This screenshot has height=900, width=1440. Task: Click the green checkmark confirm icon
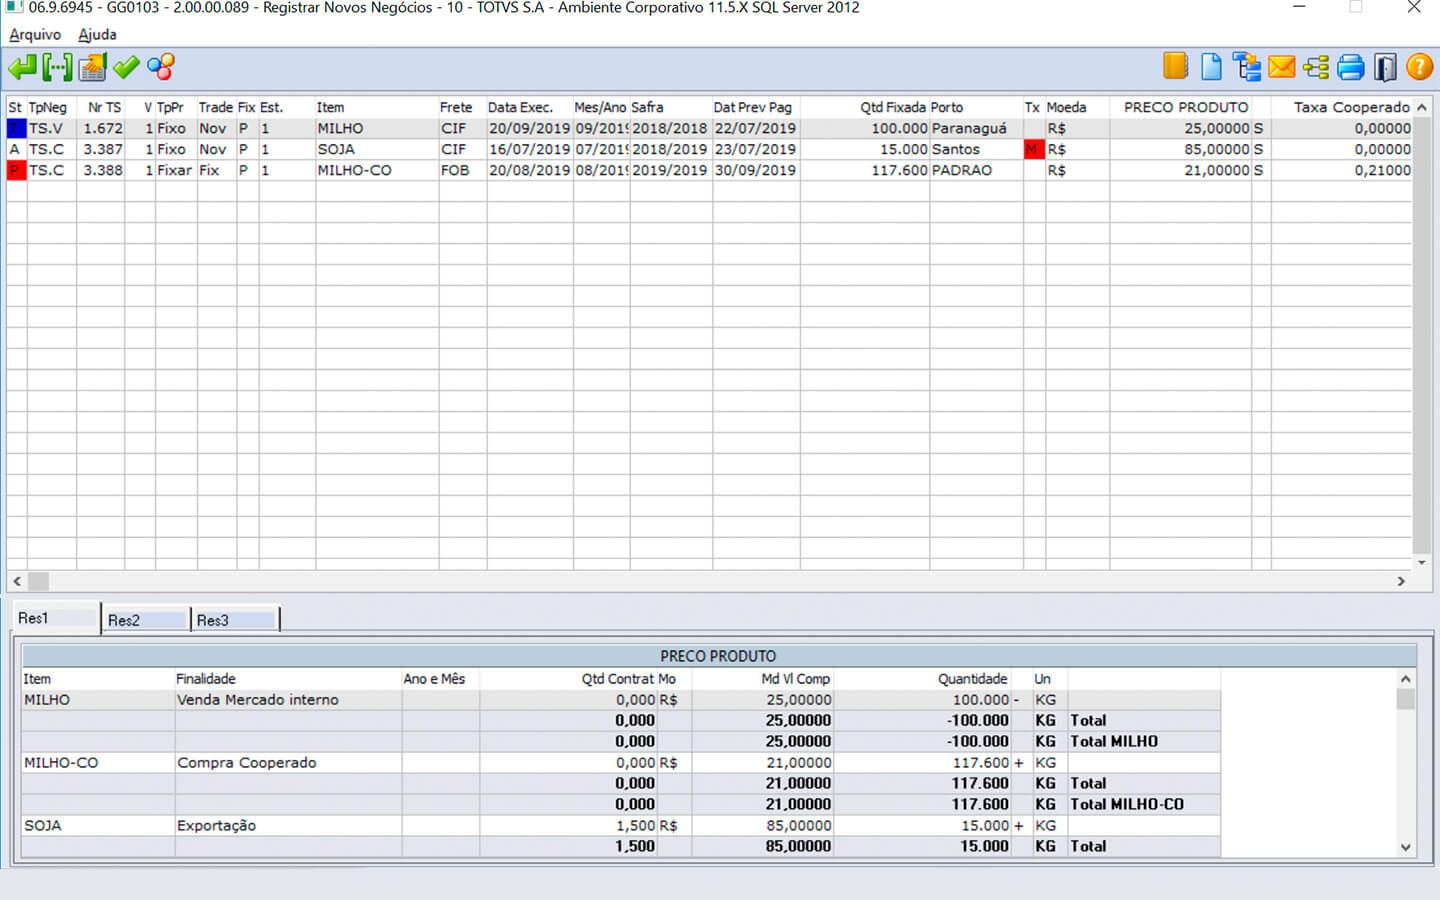pos(126,68)
